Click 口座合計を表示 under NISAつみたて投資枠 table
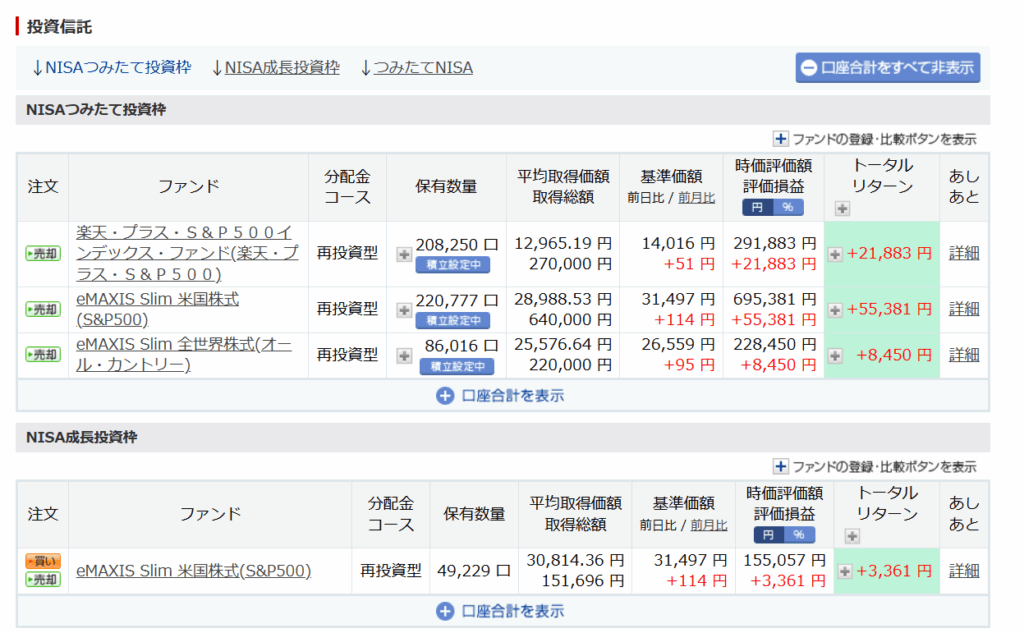This screenshot has width=1024, height=633. (500, 396)
